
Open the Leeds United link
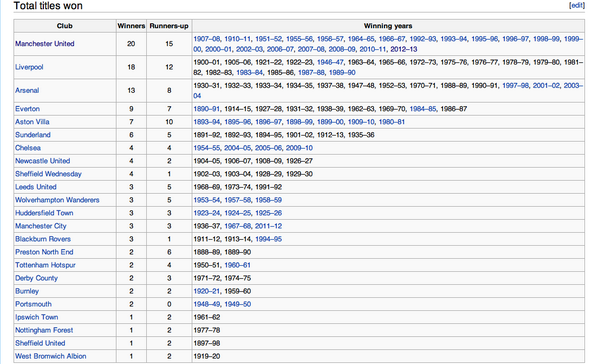pyautogui.click(x=36, y=187)
